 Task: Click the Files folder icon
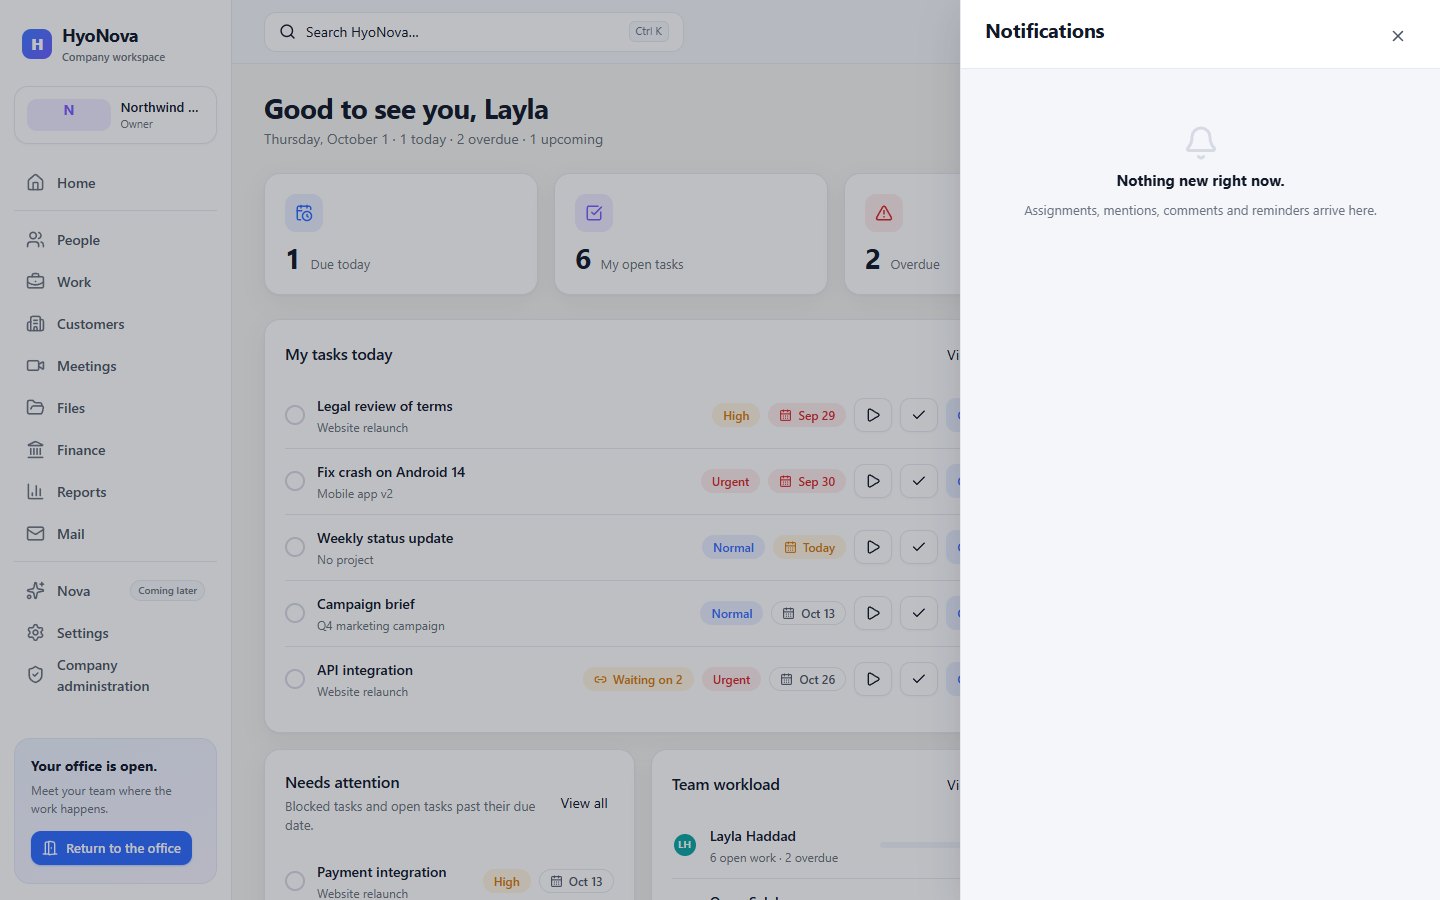[x=36, y=408]
